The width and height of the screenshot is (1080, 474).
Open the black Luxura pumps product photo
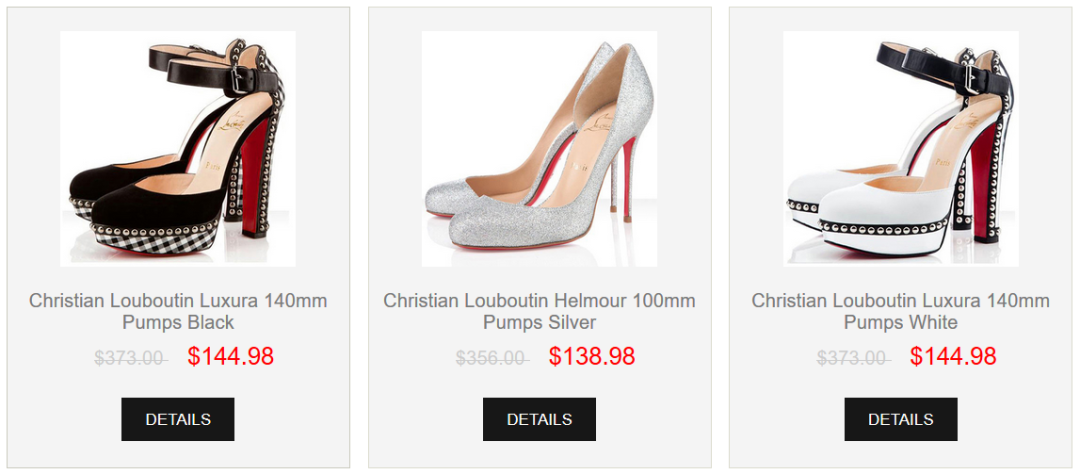pos(178,148)
